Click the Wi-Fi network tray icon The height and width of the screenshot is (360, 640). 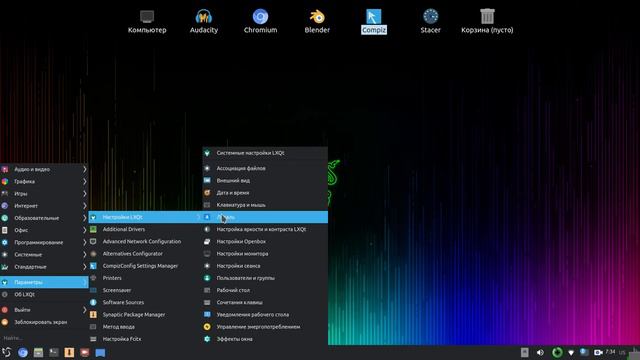coord(571,353)
